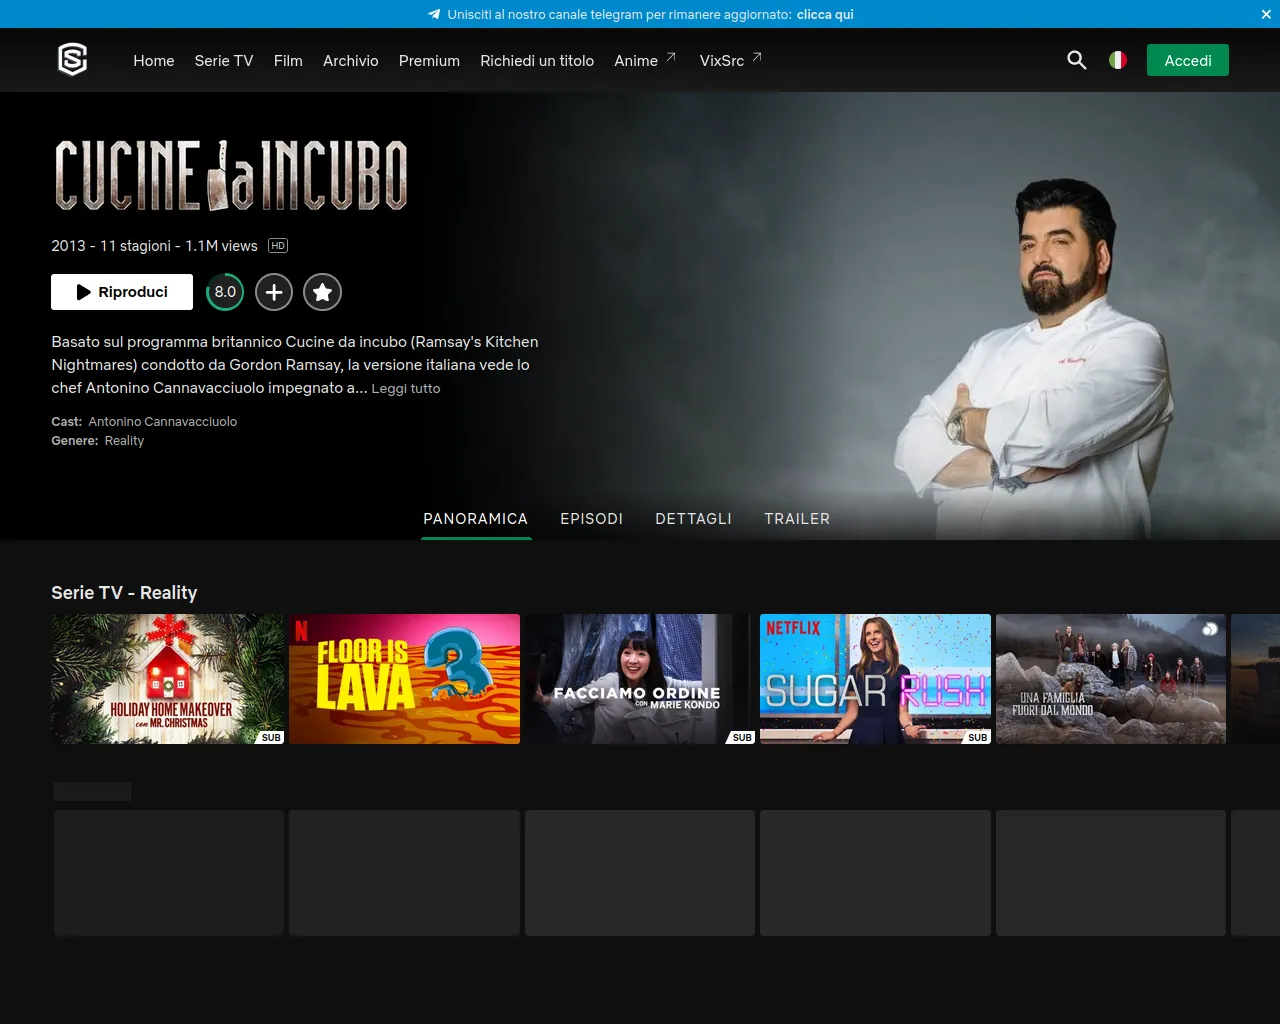
Task: Click the Telegram paper plane icon
Action: tap(434, 14)
